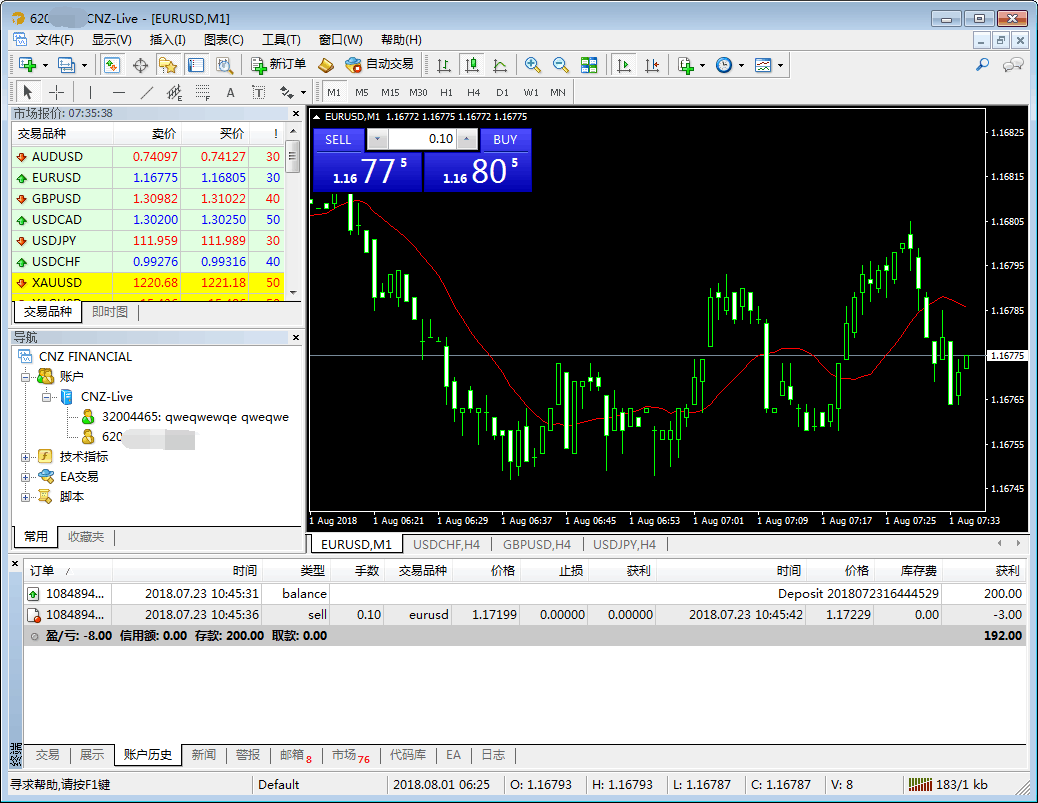The height and width of the screenshot is (803, 1038).
Task: Toggle the Terminal panel icon
Action: [195, 65]
